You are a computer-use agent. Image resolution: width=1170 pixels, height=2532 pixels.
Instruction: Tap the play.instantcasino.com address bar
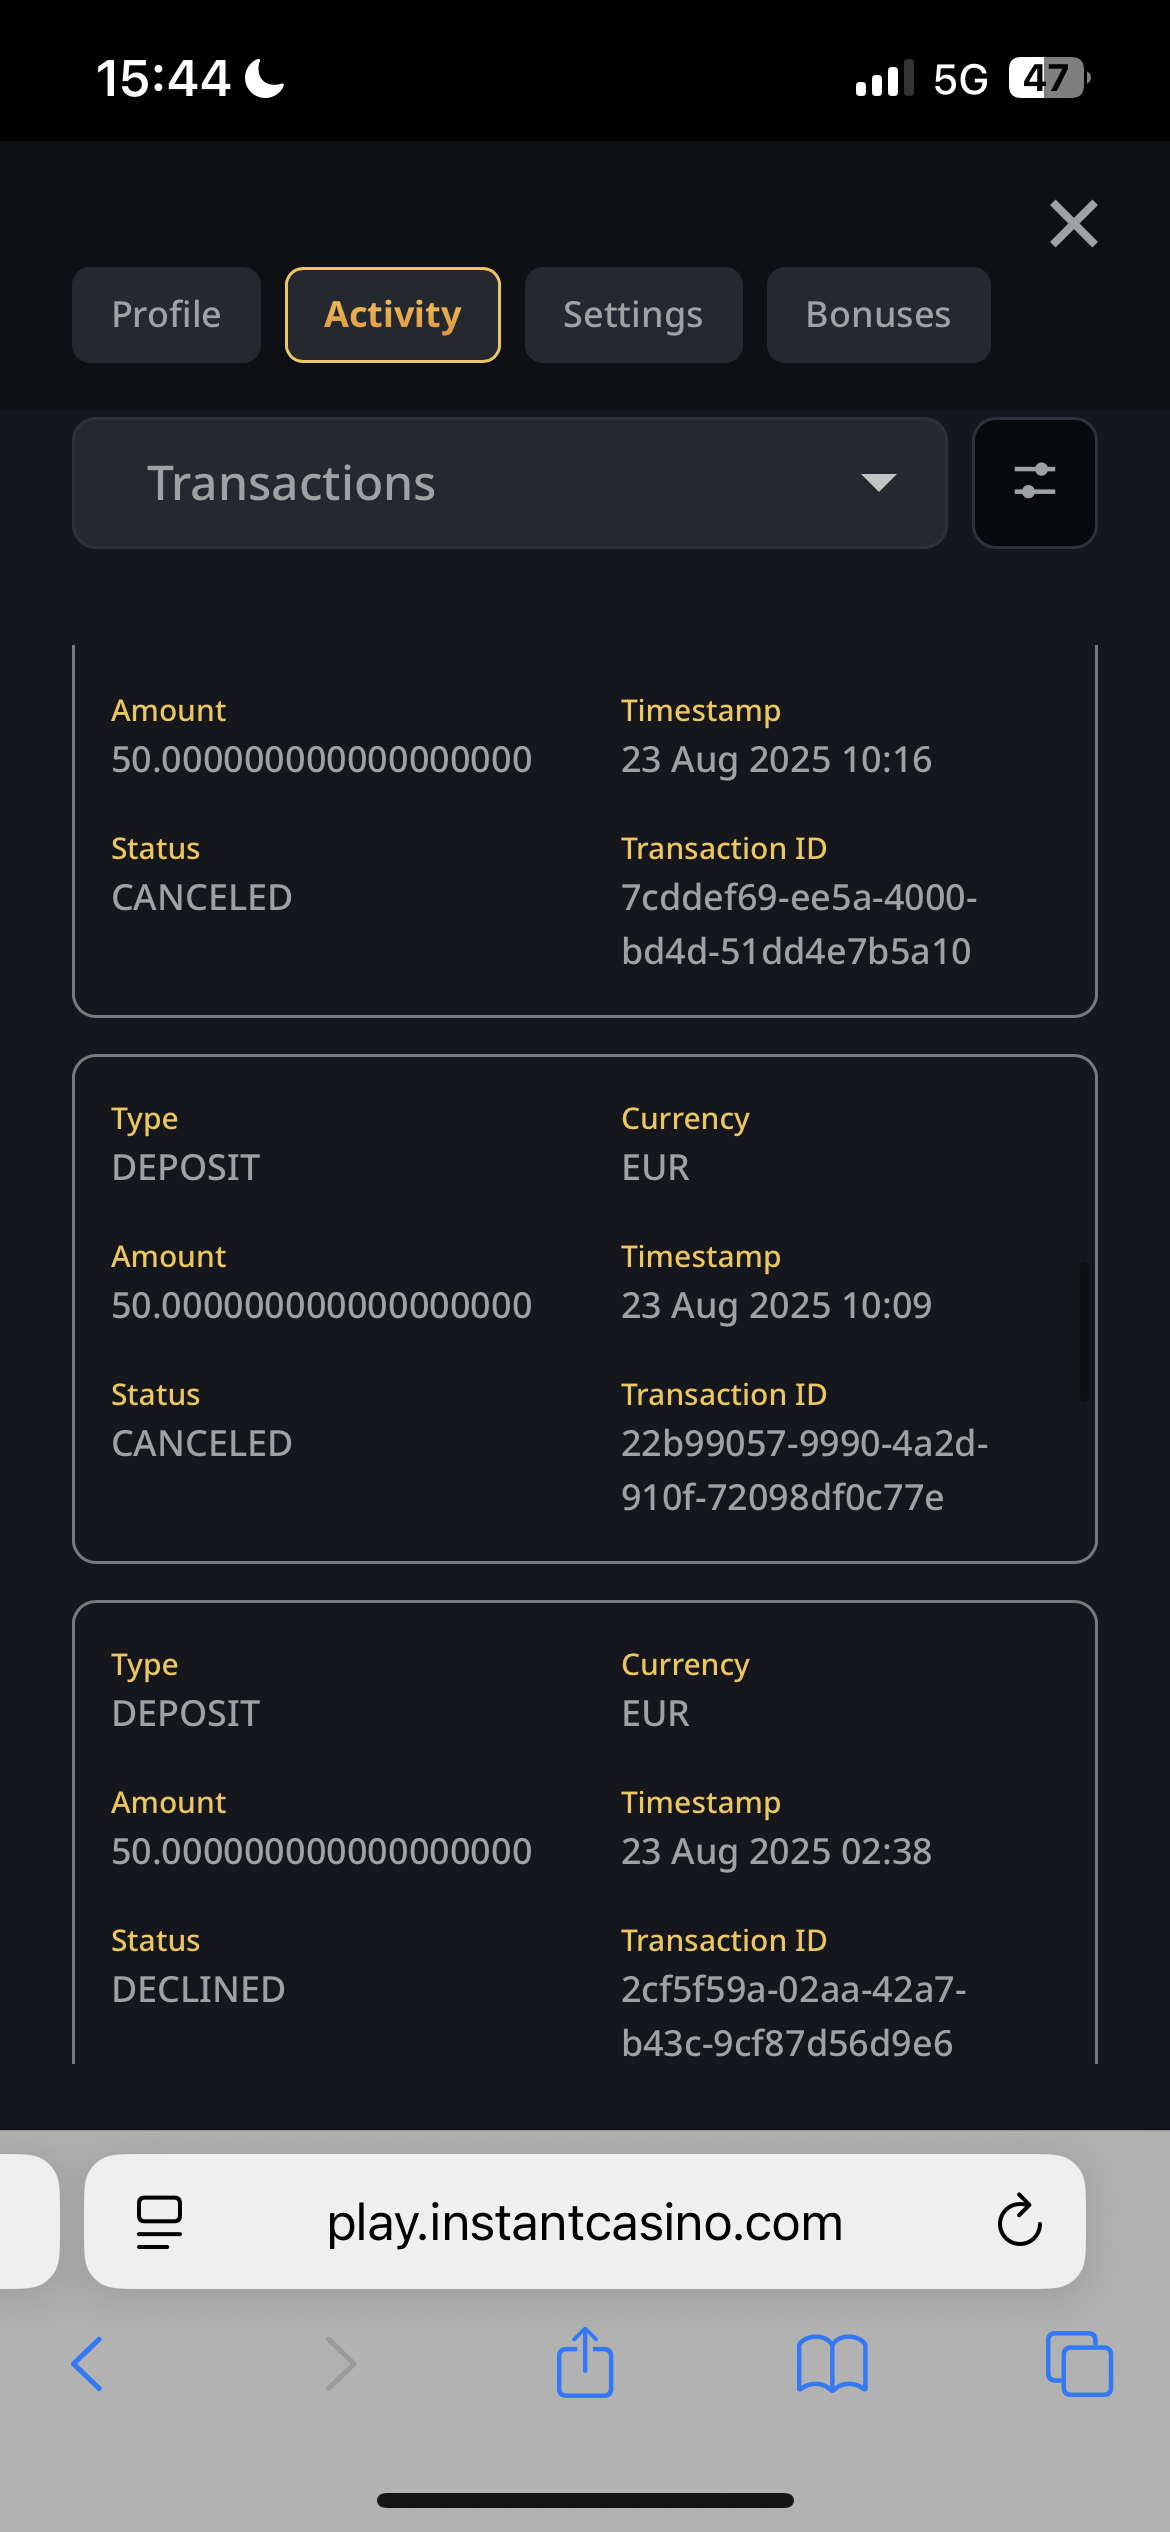point(585,2222)
